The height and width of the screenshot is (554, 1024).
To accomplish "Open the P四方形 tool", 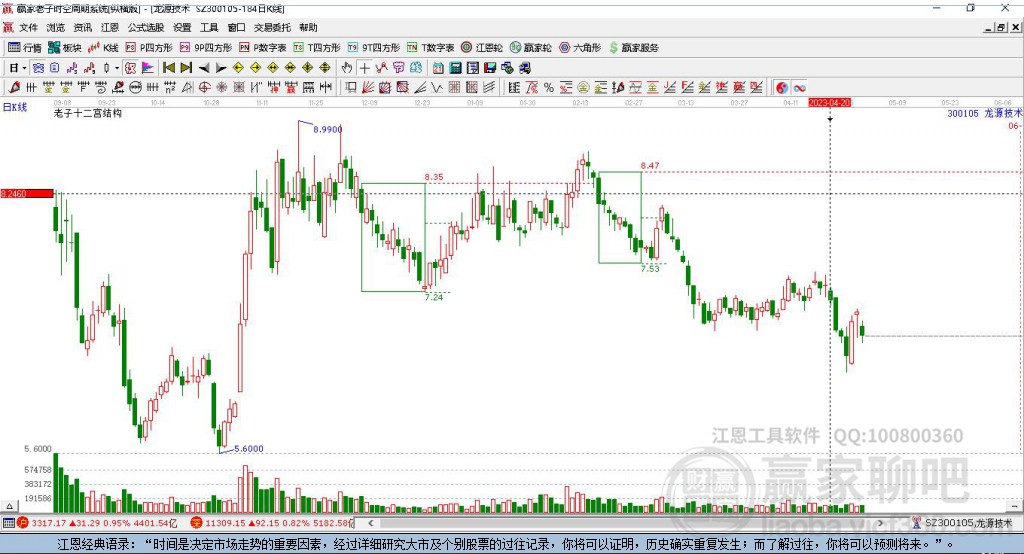I will coord(149,48).
